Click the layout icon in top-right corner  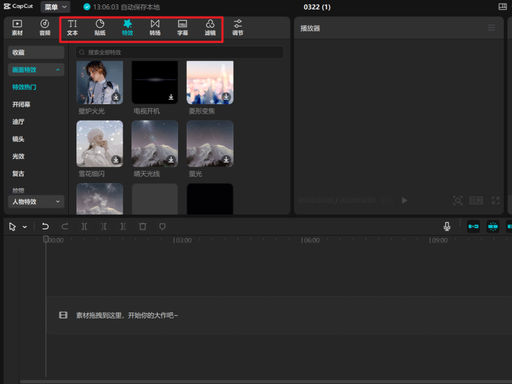coord(502,7)
